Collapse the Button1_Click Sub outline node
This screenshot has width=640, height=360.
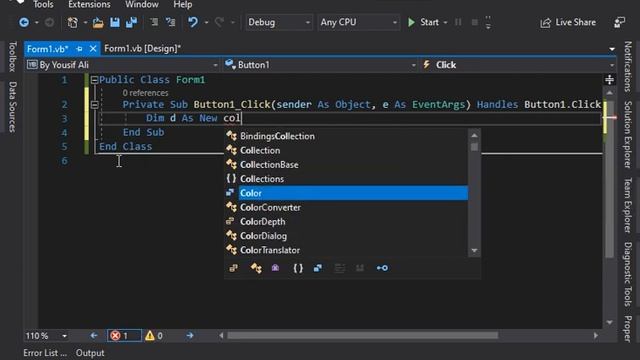click(x=94, y=105)
